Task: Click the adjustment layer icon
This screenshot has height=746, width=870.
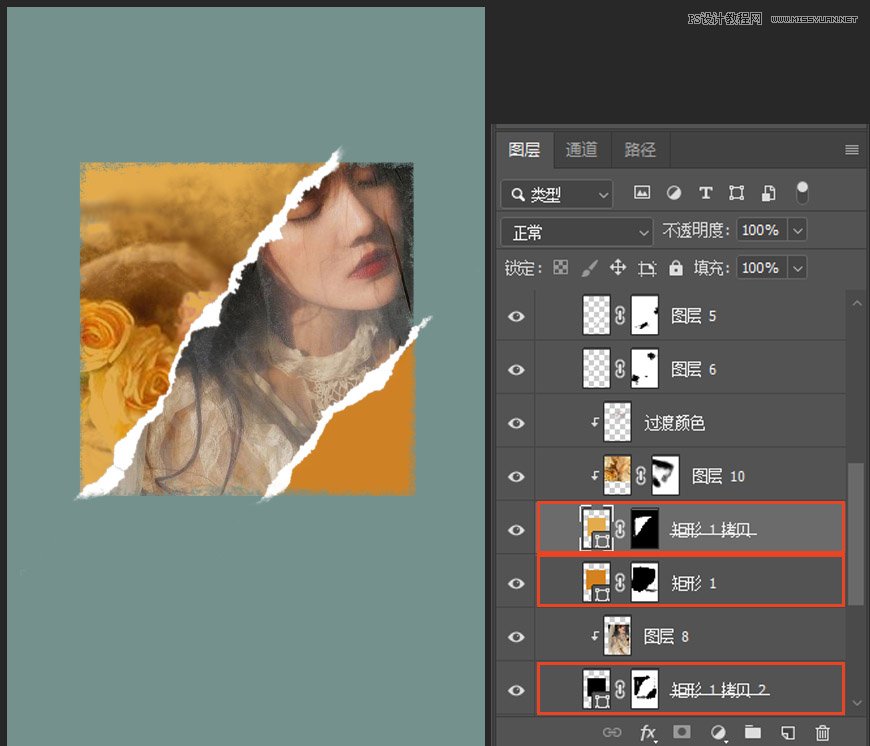Action: [719, 732]
